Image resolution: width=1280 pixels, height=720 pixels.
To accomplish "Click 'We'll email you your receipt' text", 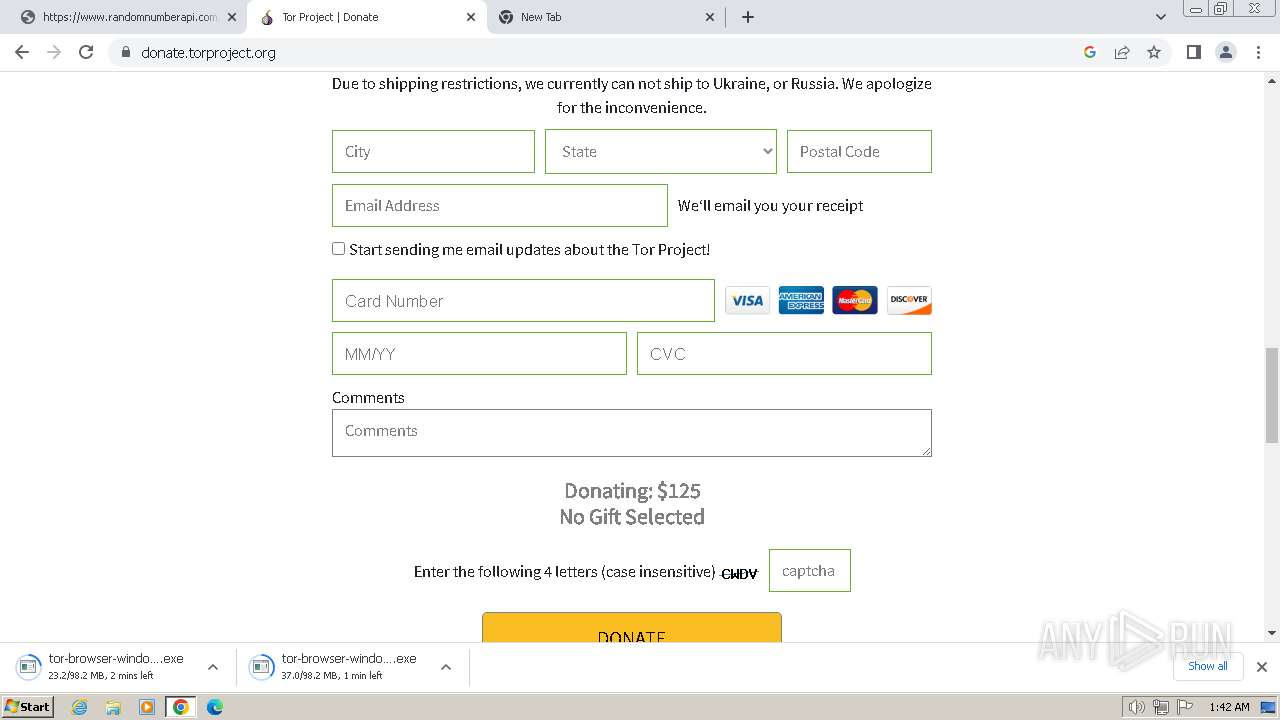I will coord(770,205).
